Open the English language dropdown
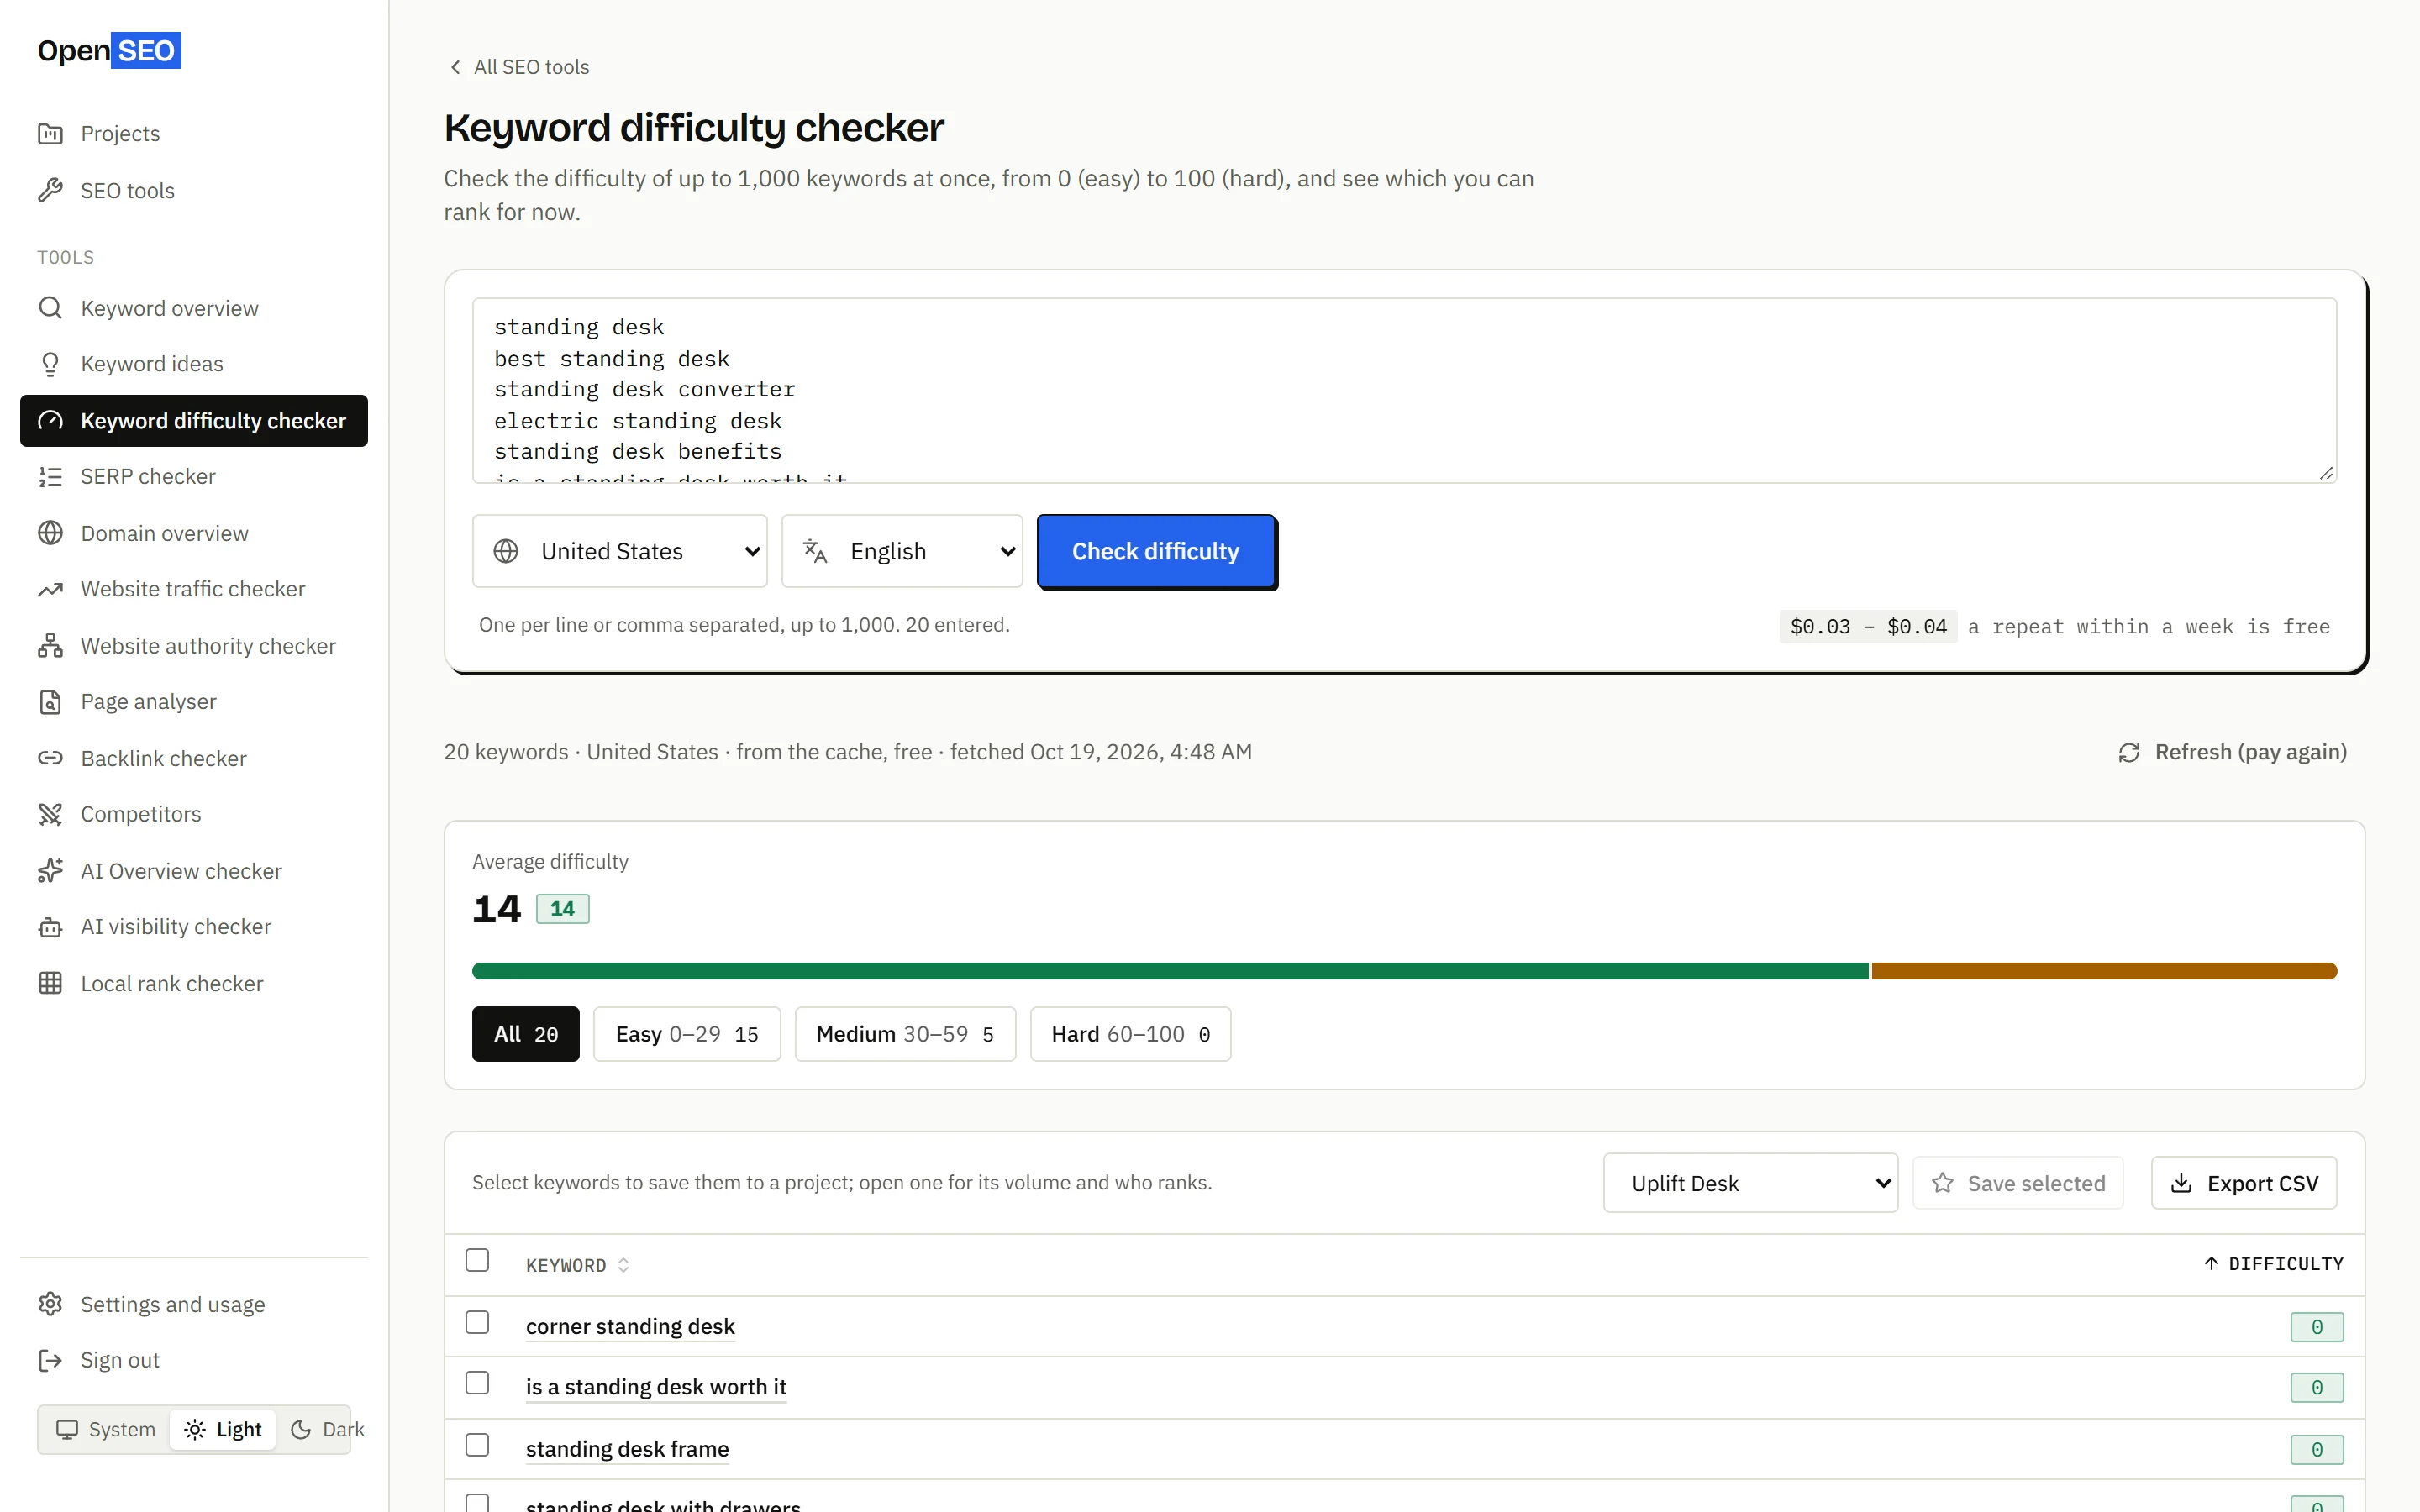 (902, 551)
